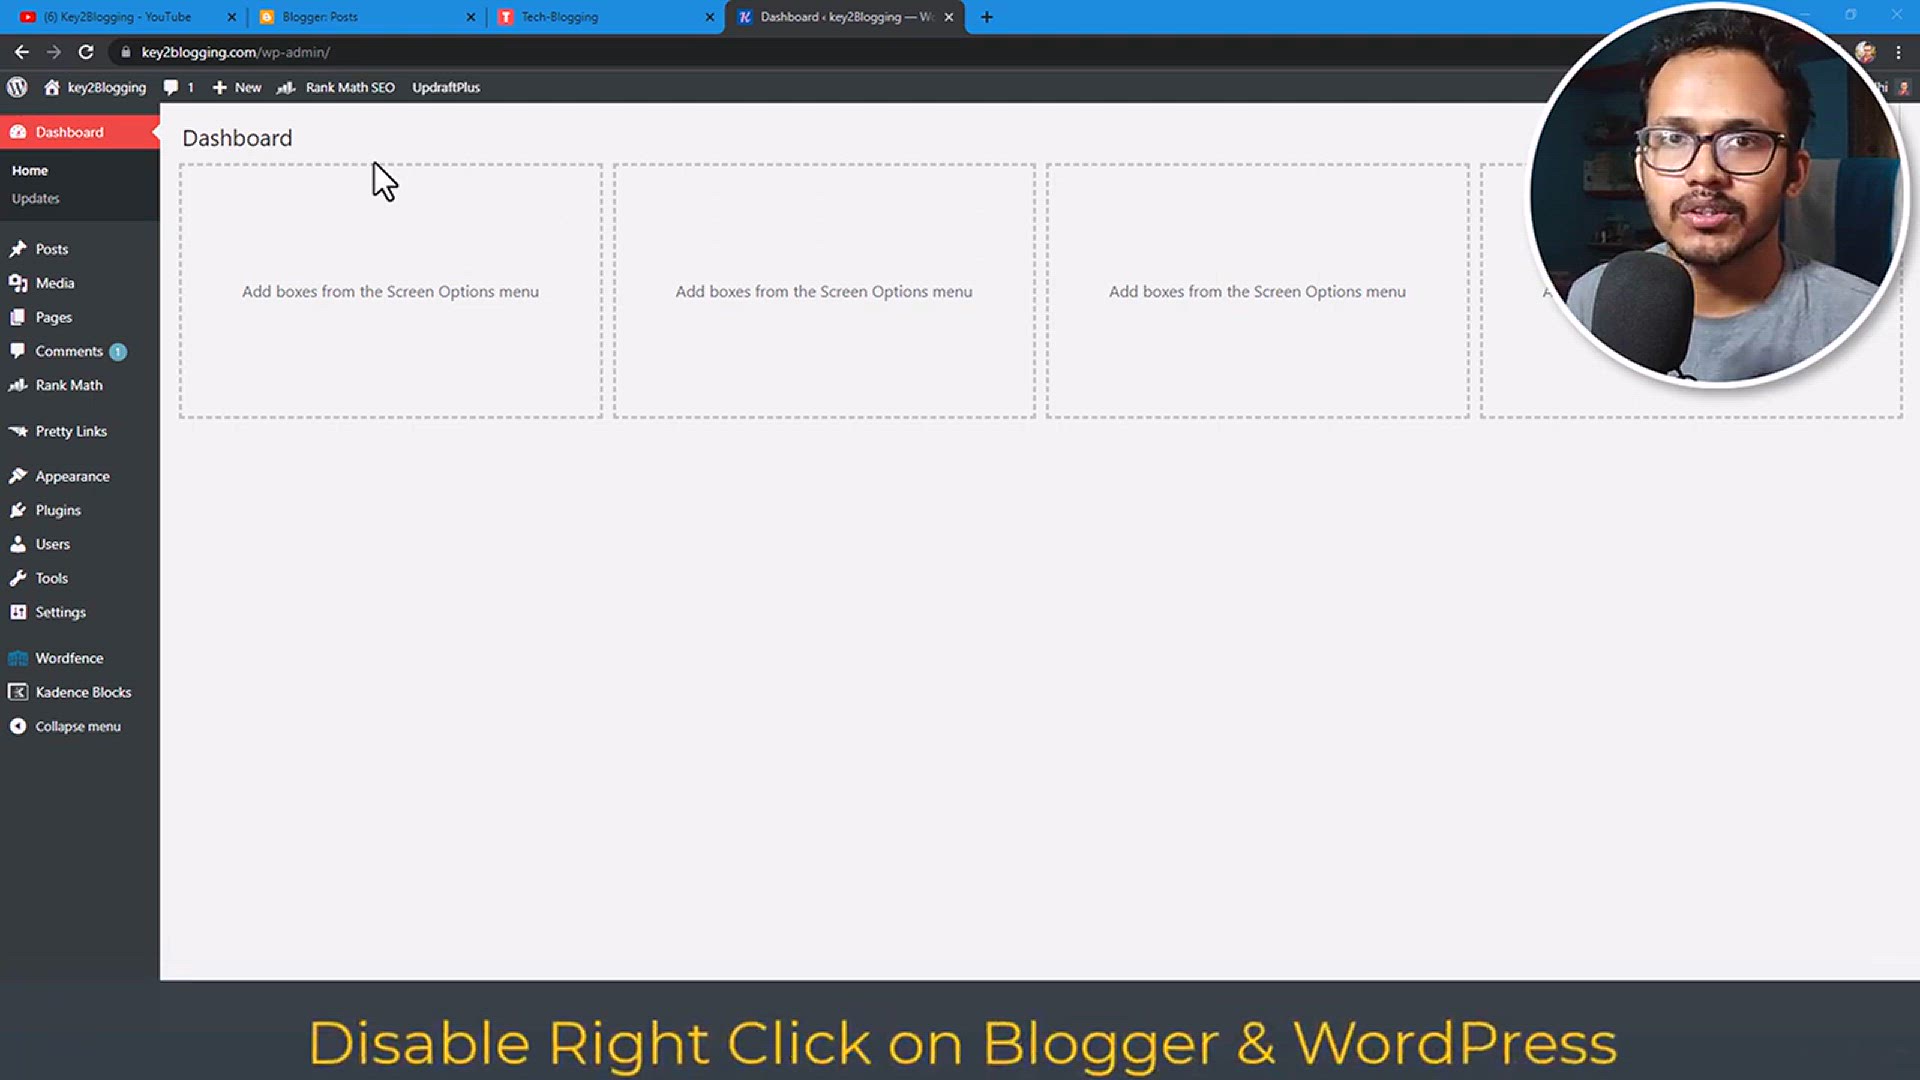Click the second dashed box's 'Add boxes' text
Image resolution: width=1920 pixels, height=1080 pixels.
[824, 291]
